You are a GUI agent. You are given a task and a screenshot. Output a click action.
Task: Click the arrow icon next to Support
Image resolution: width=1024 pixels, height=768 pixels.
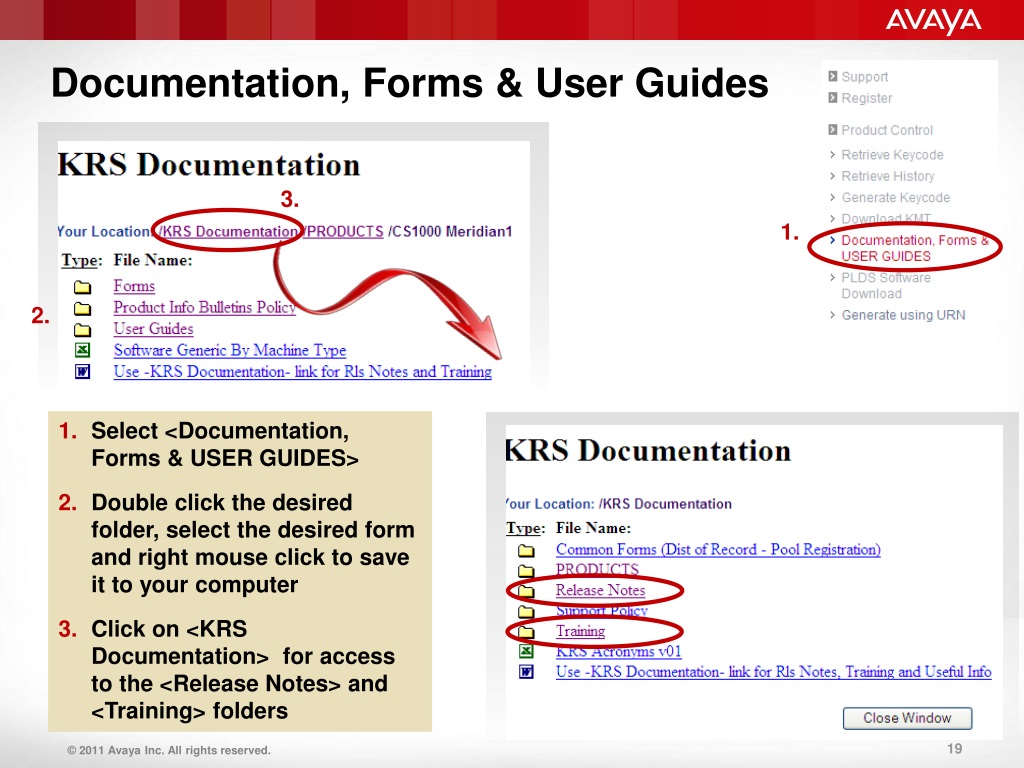tap(833, 76)
